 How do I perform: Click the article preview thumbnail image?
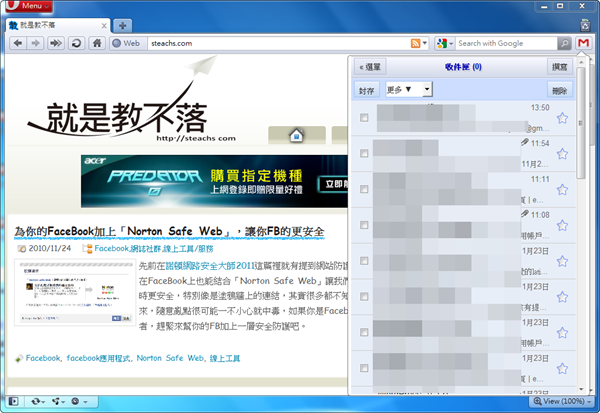coord(75,292)
